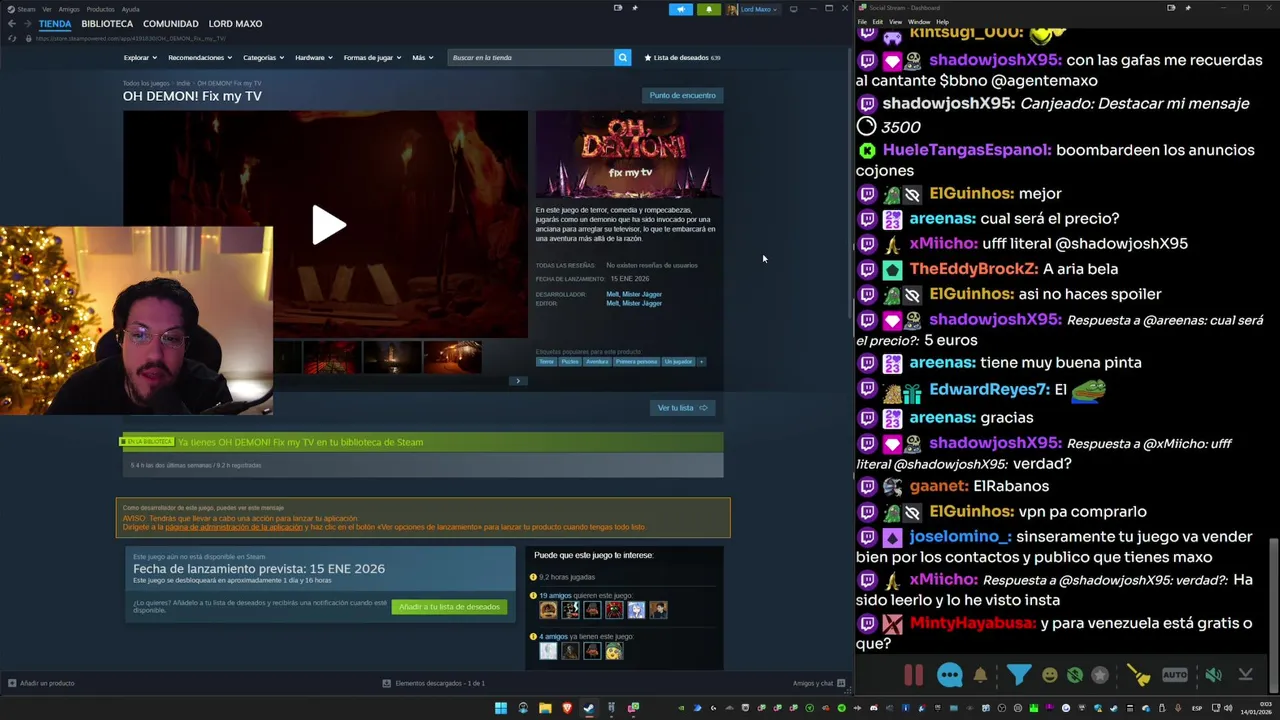The image size is (1280, 720).
Task: Click Añadir un producto in Steam footer
Action: pyautogui.click(x=41, y=683)
